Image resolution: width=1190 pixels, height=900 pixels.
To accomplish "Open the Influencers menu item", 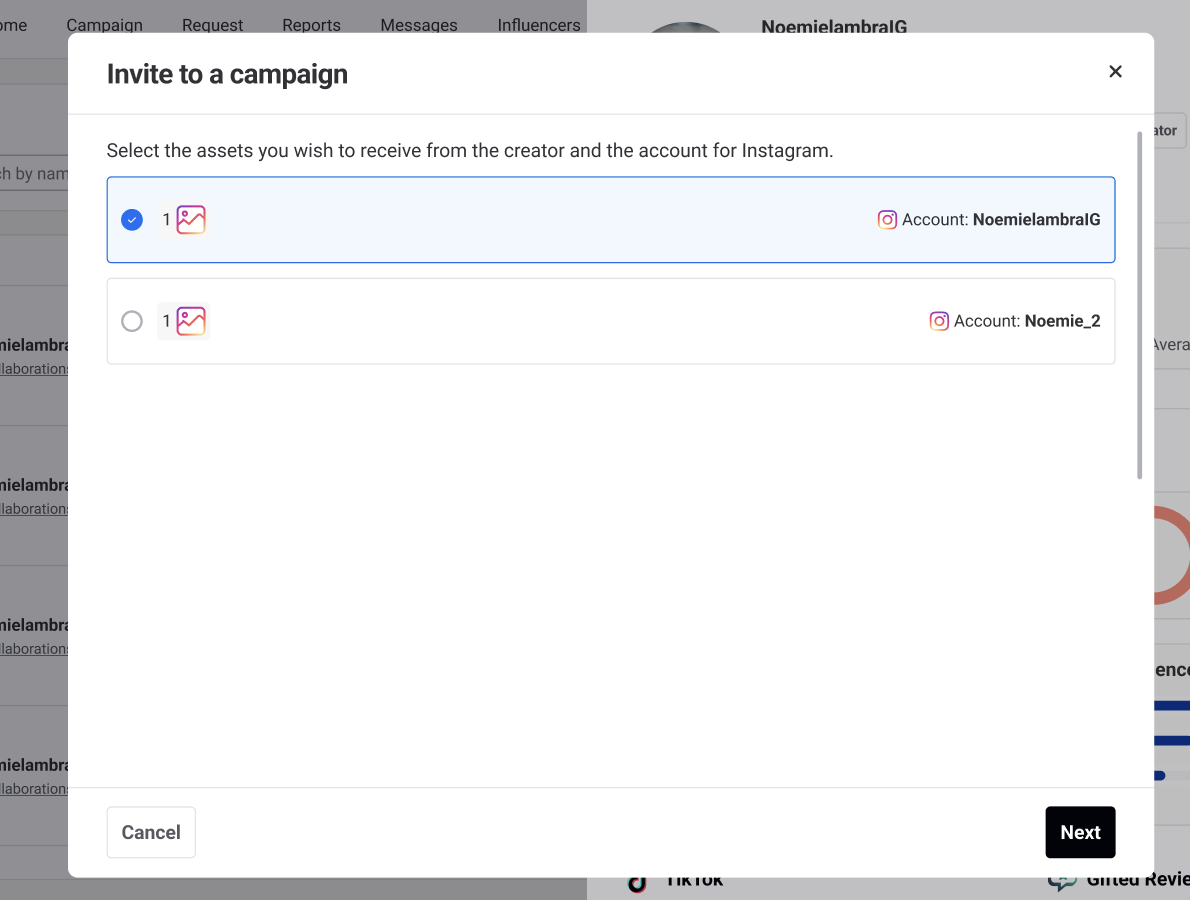I will click(539, 25).
